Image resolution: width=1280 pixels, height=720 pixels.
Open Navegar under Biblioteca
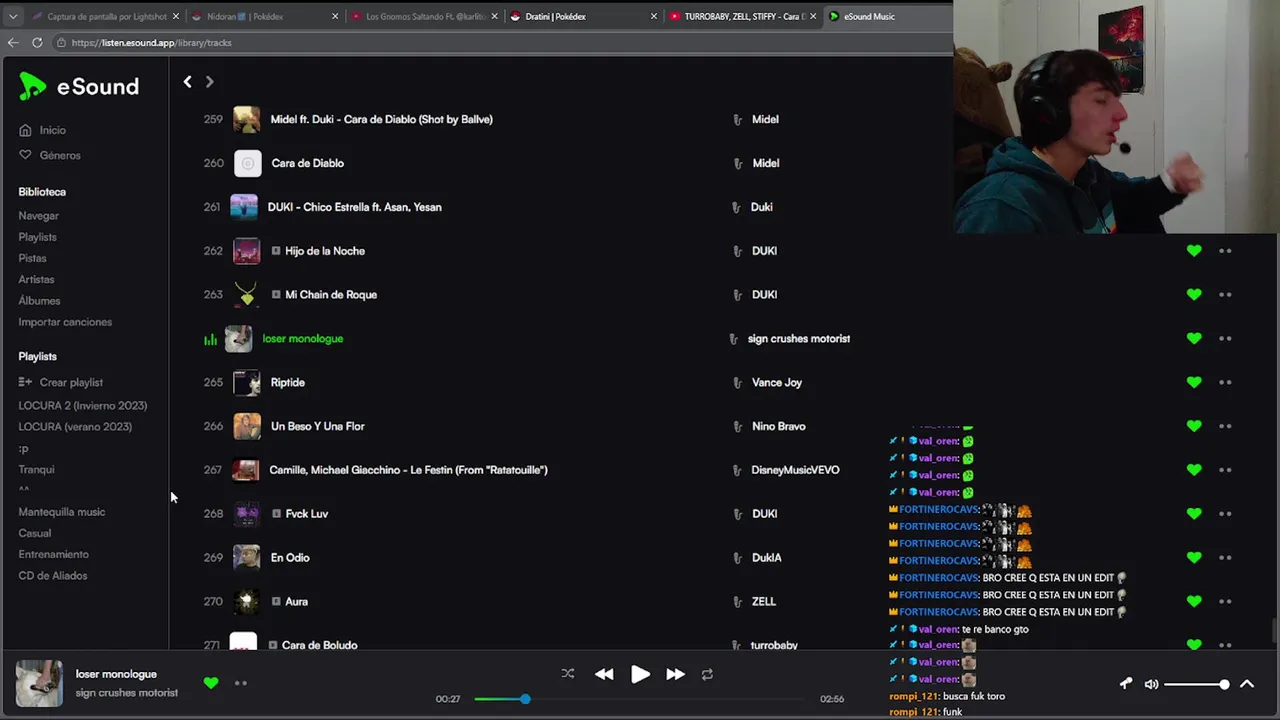[x=38, y=216]
